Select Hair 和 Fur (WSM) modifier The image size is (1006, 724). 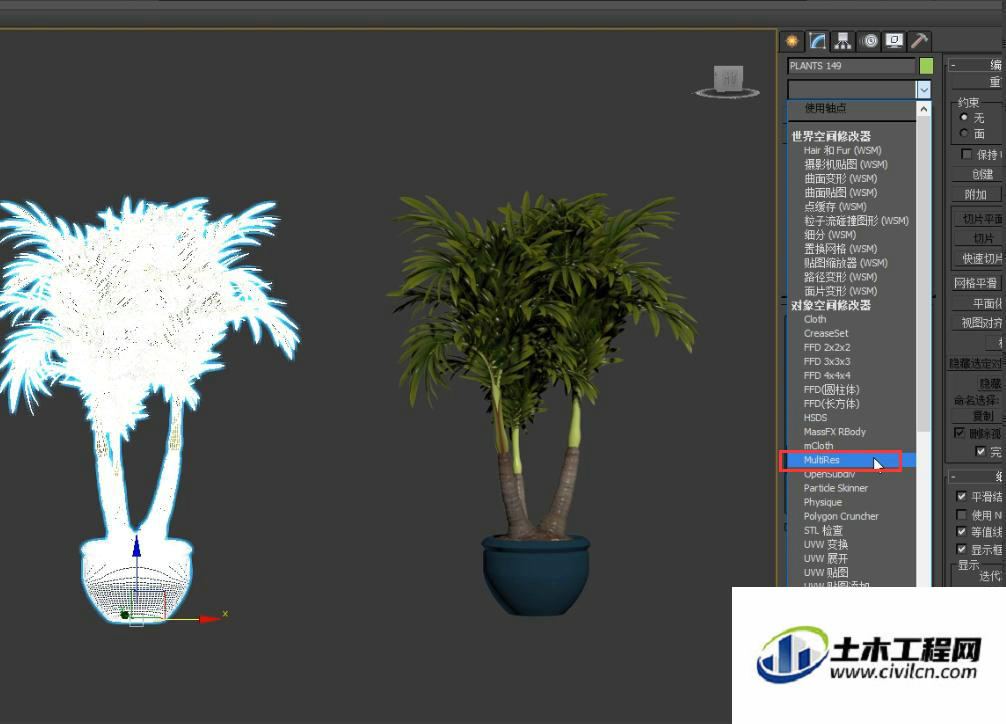[x=842, y=150]
